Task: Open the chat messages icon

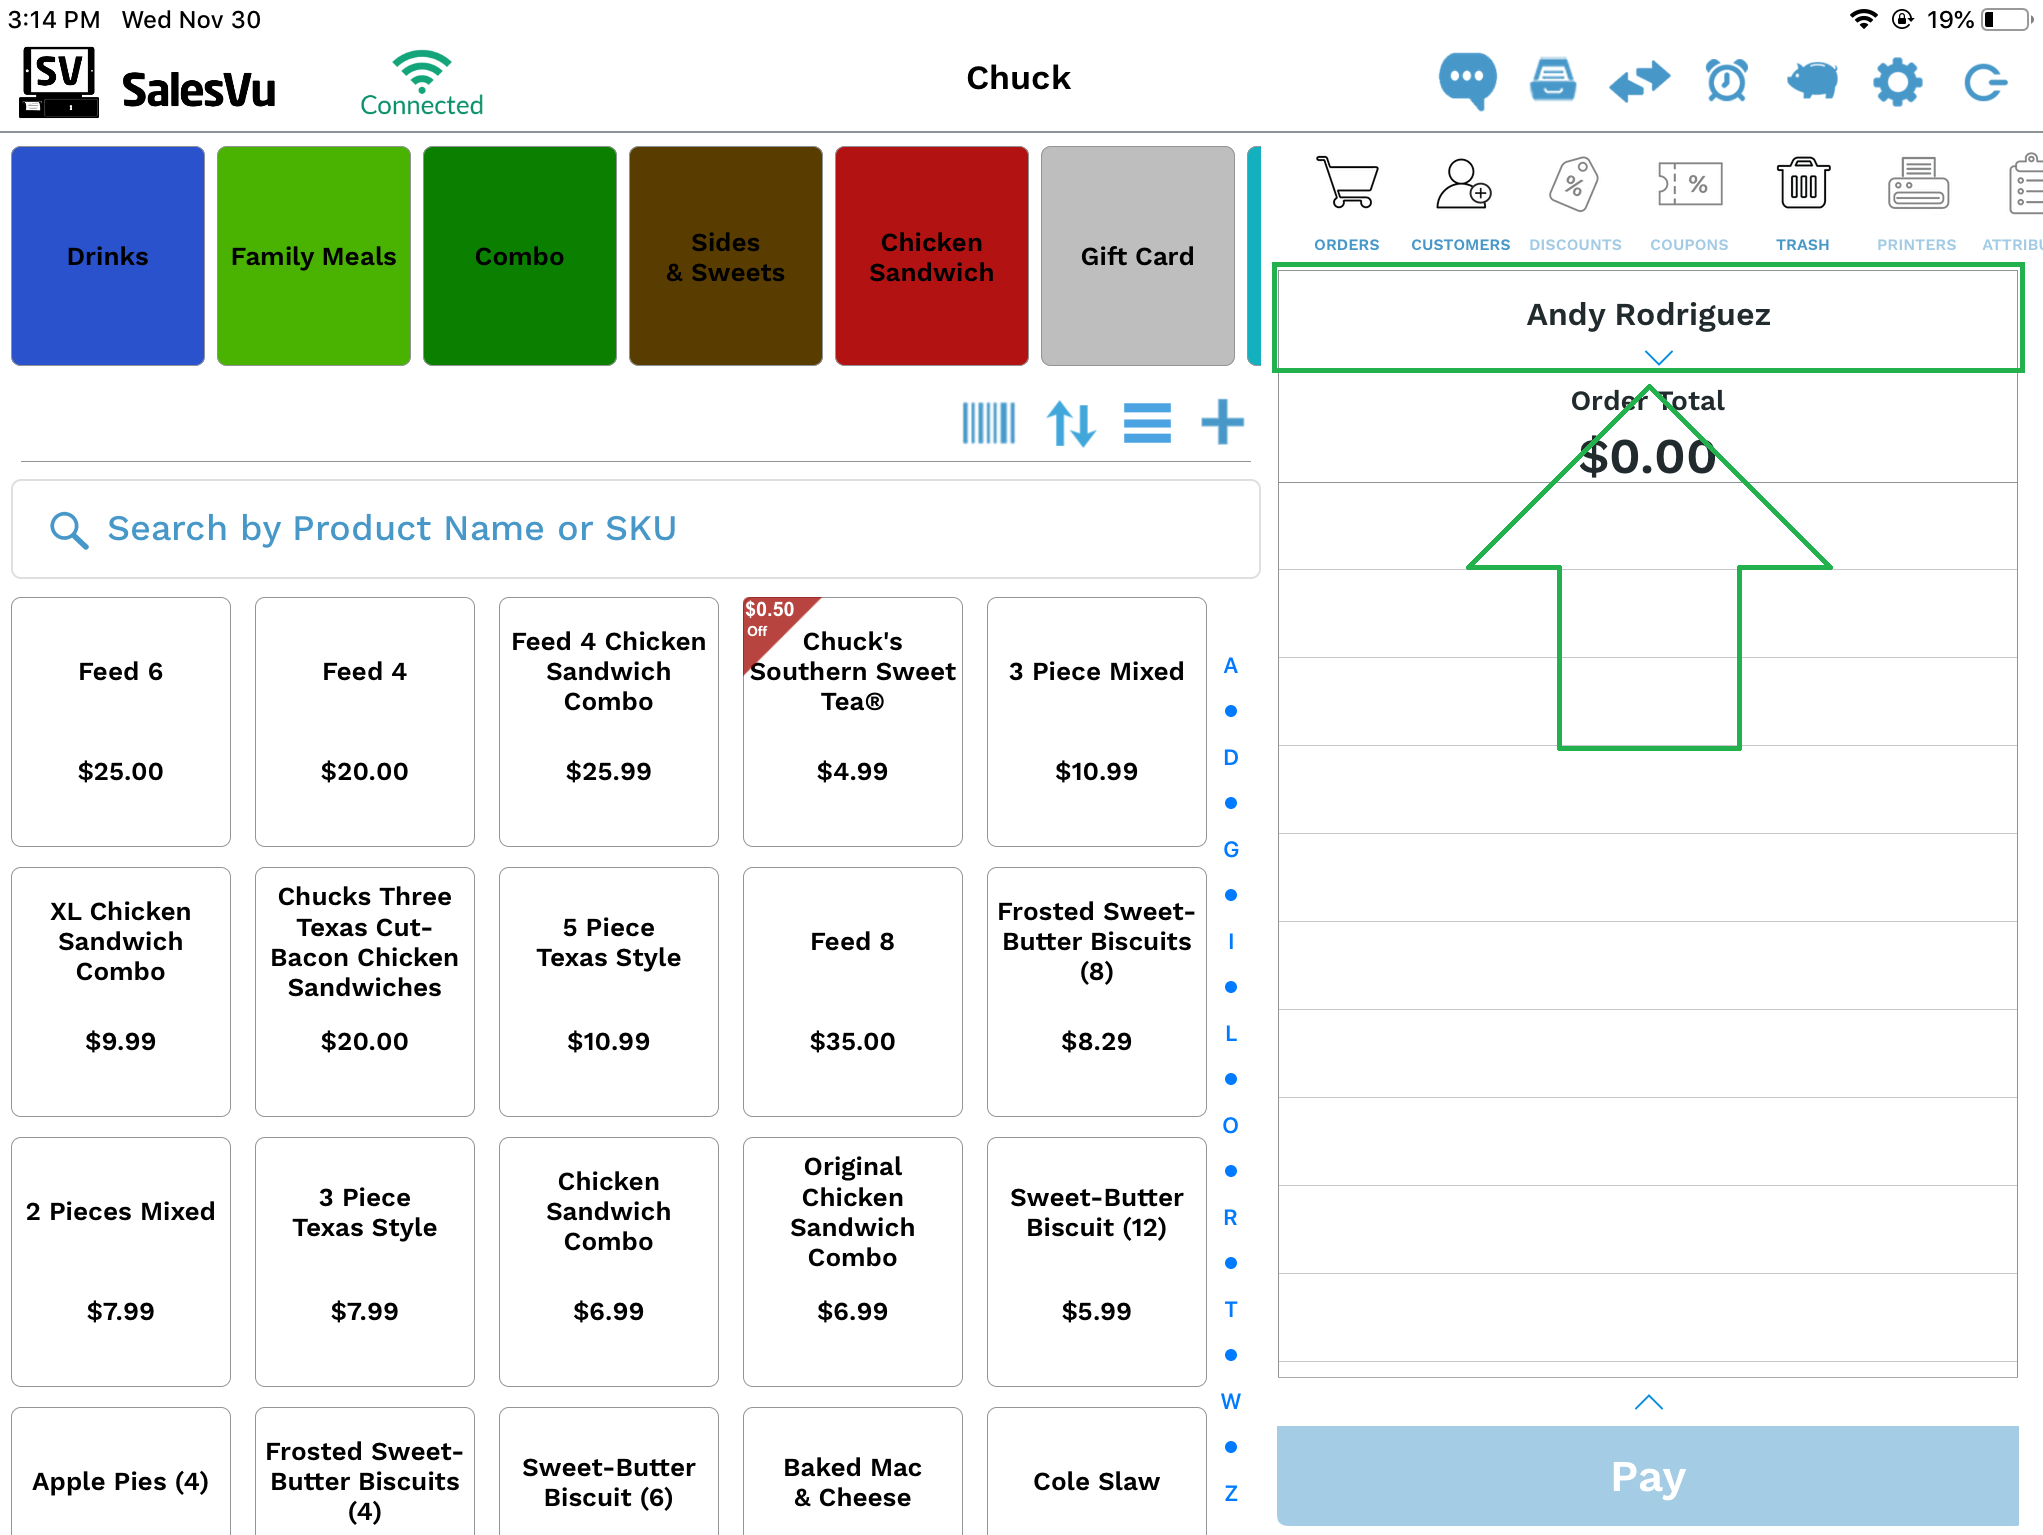Action: (1467, 81)
